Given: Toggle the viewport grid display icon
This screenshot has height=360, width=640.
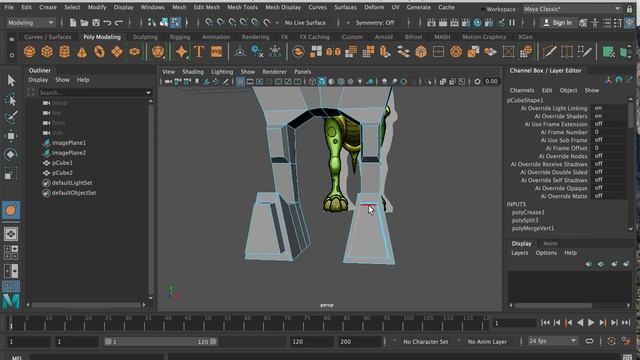Looking at the screenshot, I should click(x=240, y=82).
